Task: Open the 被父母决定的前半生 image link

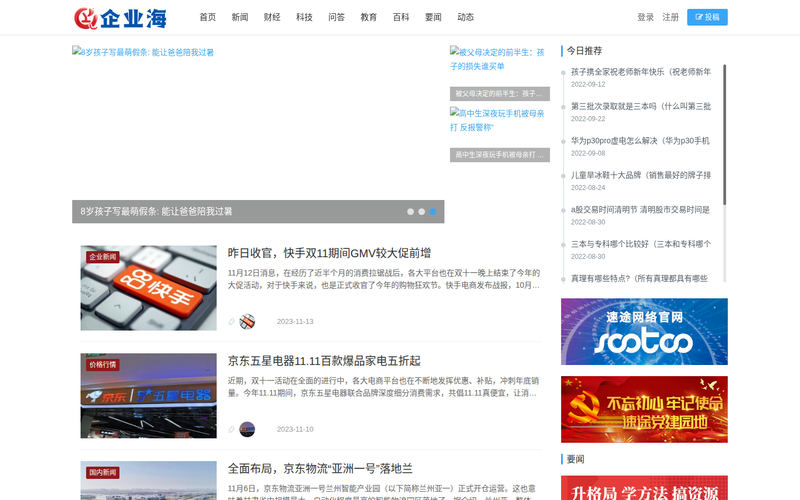Action: point(497,59)
